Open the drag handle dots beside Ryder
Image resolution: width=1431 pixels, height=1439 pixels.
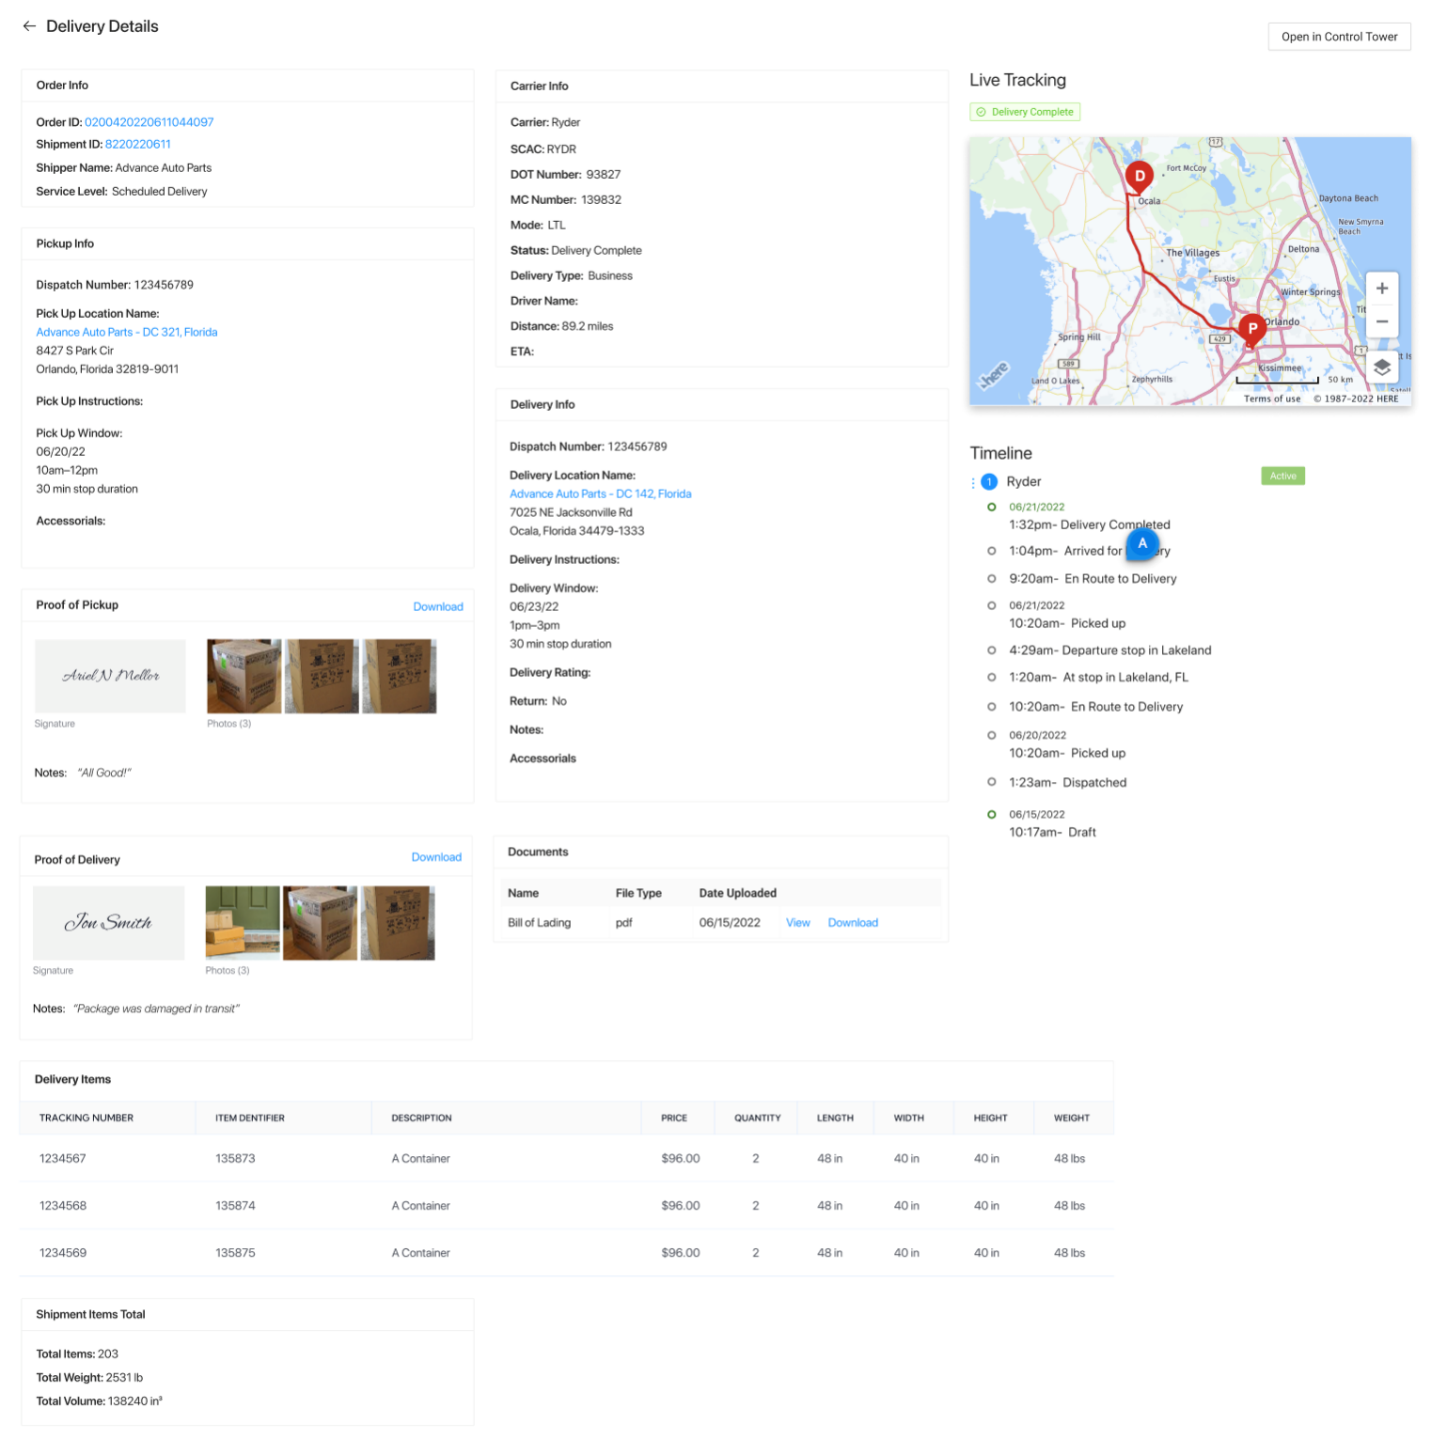[973, 482]
